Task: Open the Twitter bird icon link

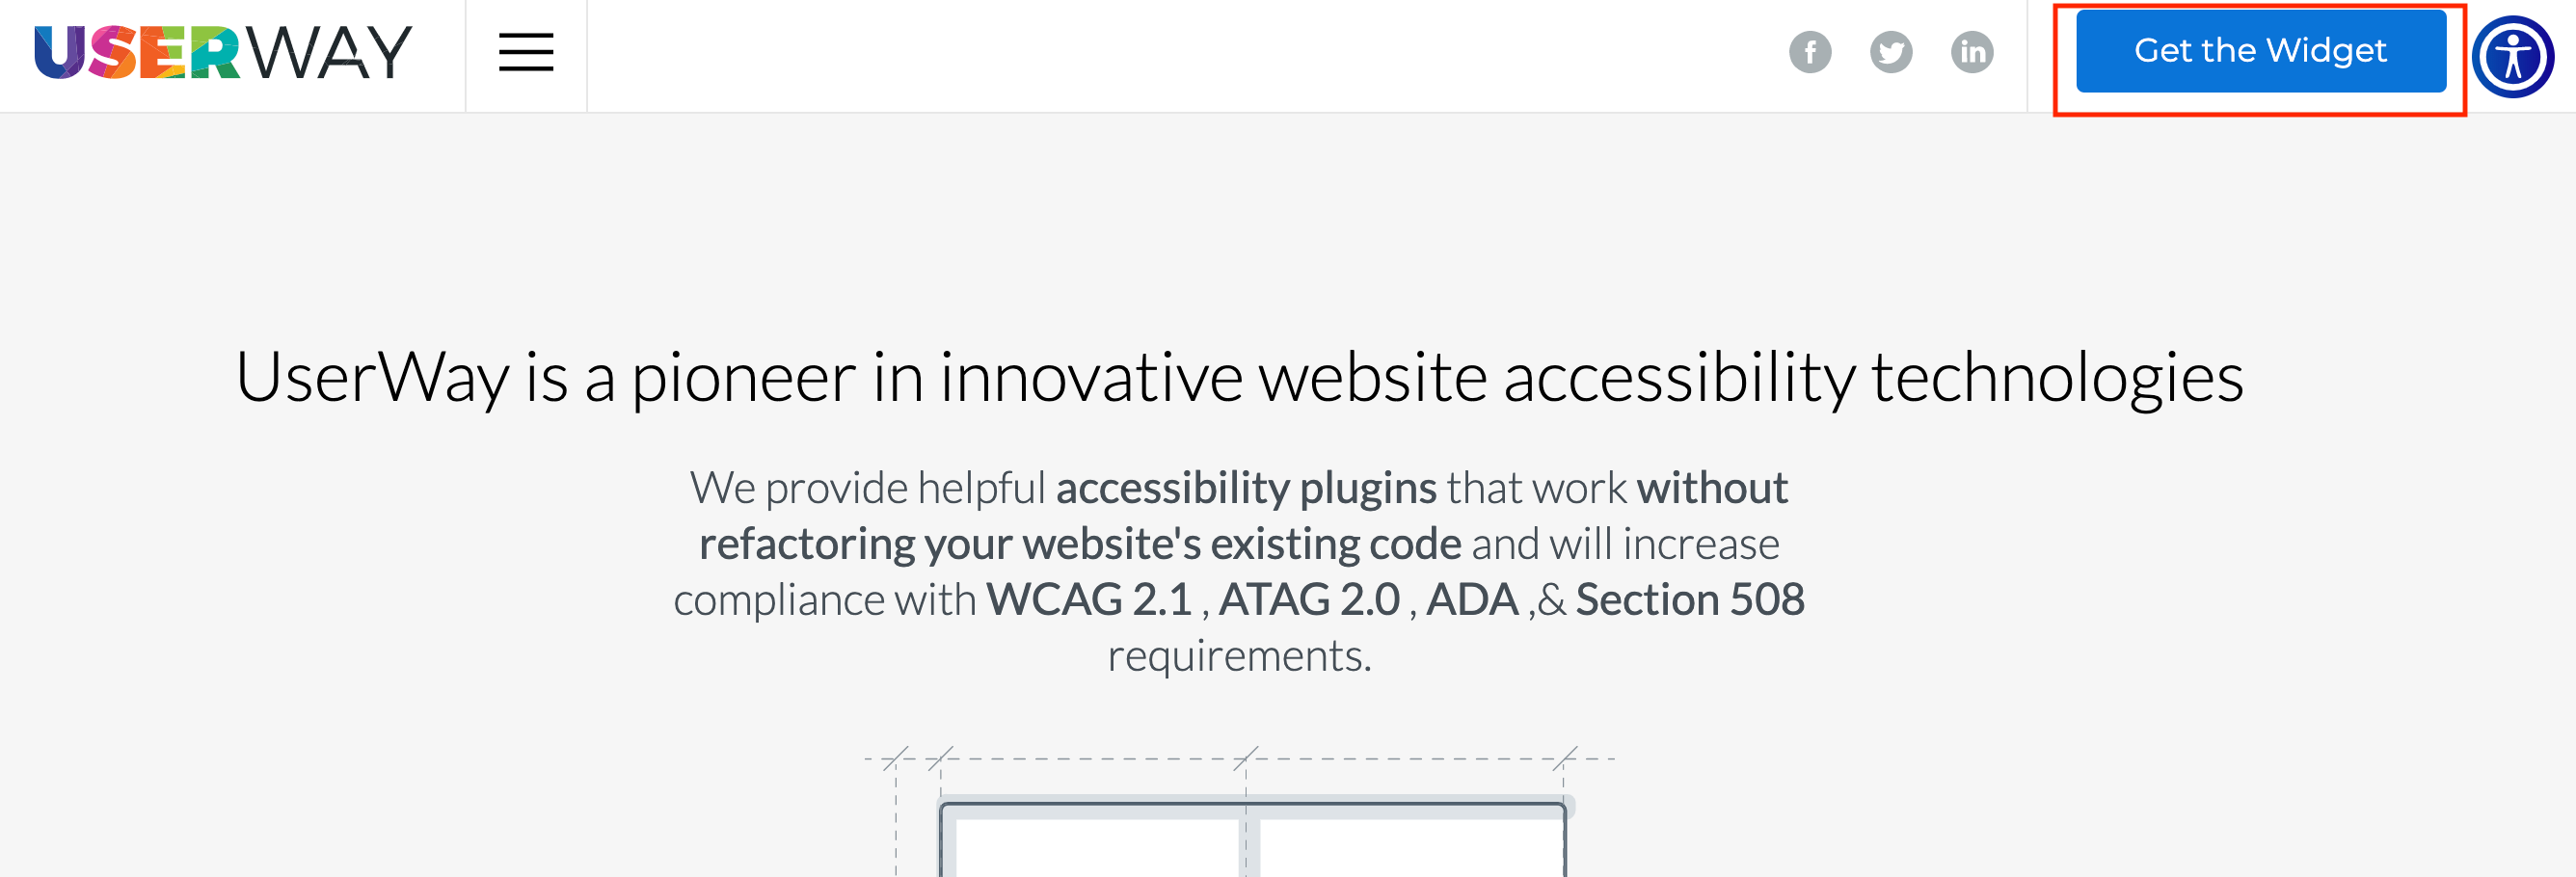Action: [1891, 52]
